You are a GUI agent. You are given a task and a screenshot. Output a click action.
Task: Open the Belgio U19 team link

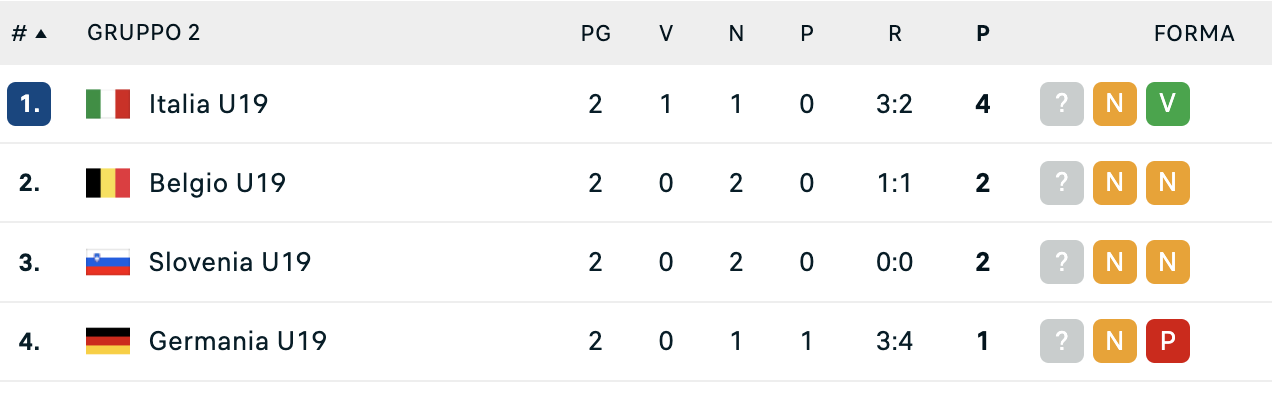click(x=218, y=183)
